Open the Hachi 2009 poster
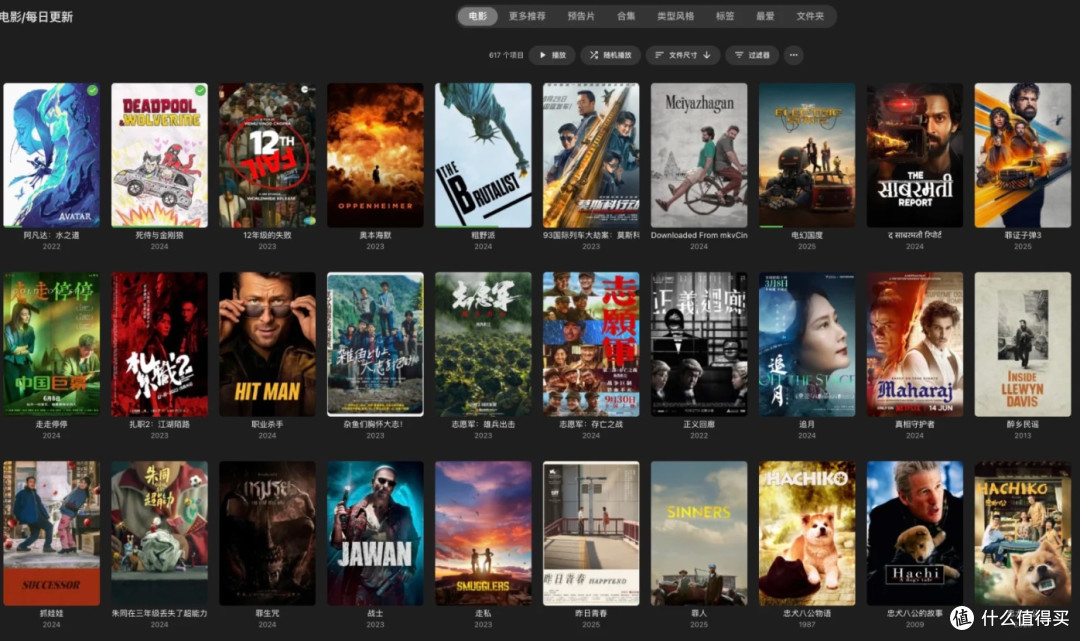This screenshot has width=1080, height=641. (x=915, y=534)
